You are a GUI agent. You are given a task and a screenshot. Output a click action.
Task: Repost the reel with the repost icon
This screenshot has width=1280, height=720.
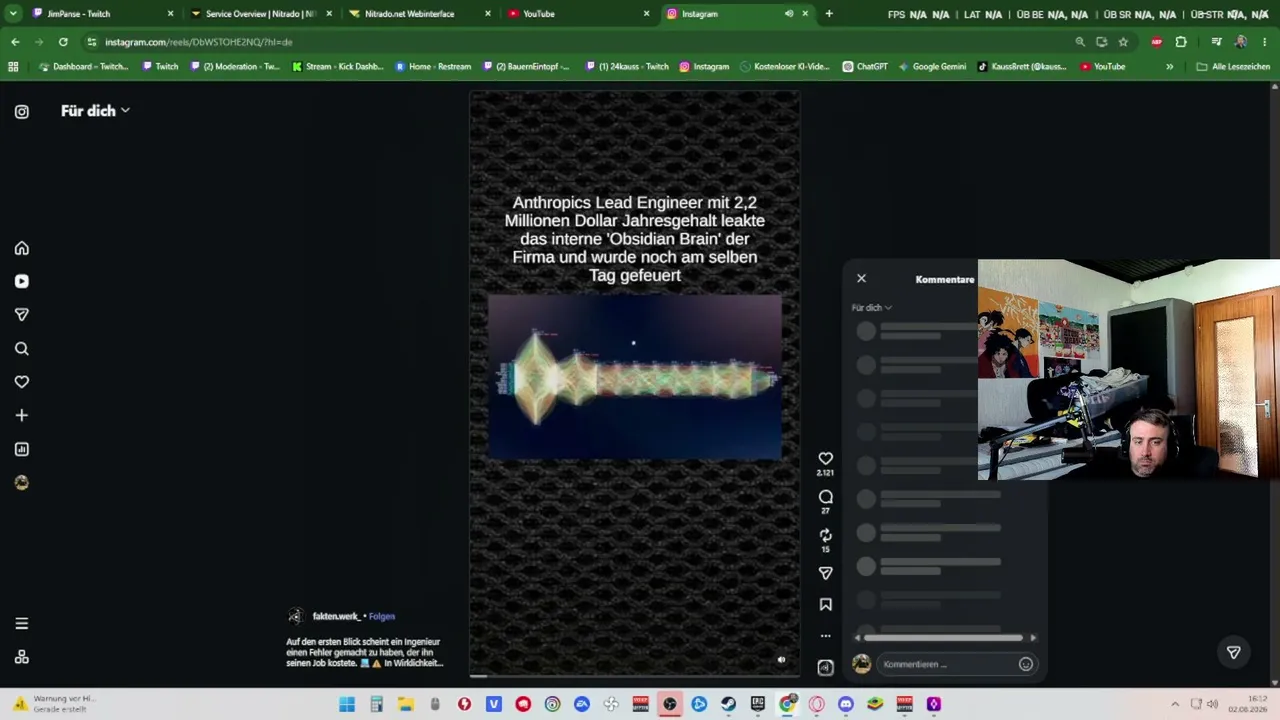(x=826, y=535)
